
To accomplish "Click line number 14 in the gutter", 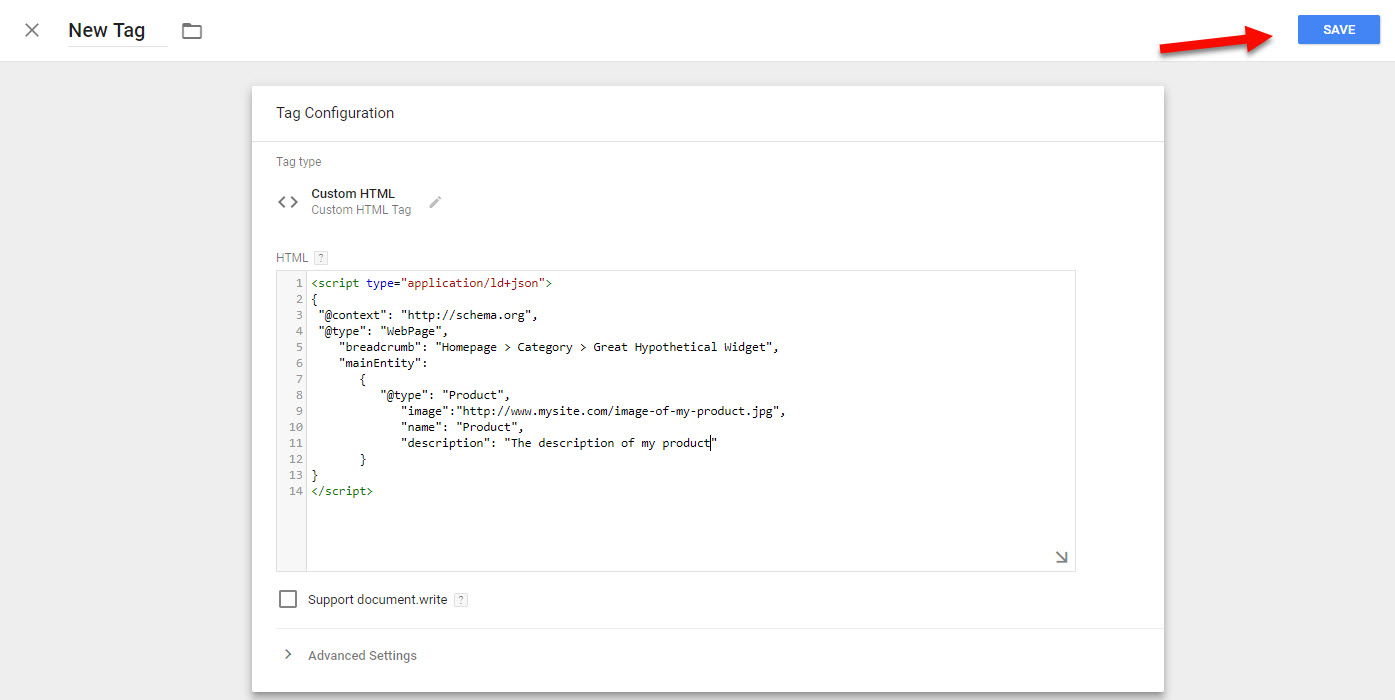I will (x=295, y=491).
